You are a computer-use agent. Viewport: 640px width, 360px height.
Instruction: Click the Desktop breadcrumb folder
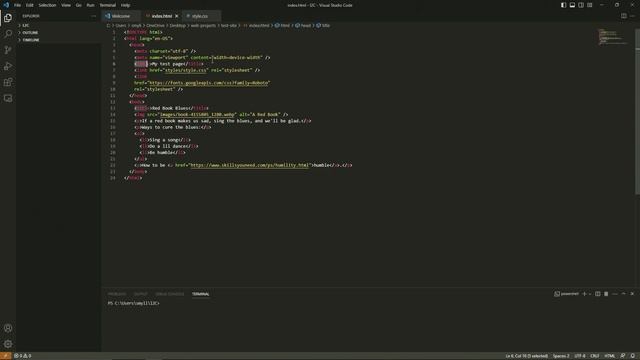(x=178, y=25)
